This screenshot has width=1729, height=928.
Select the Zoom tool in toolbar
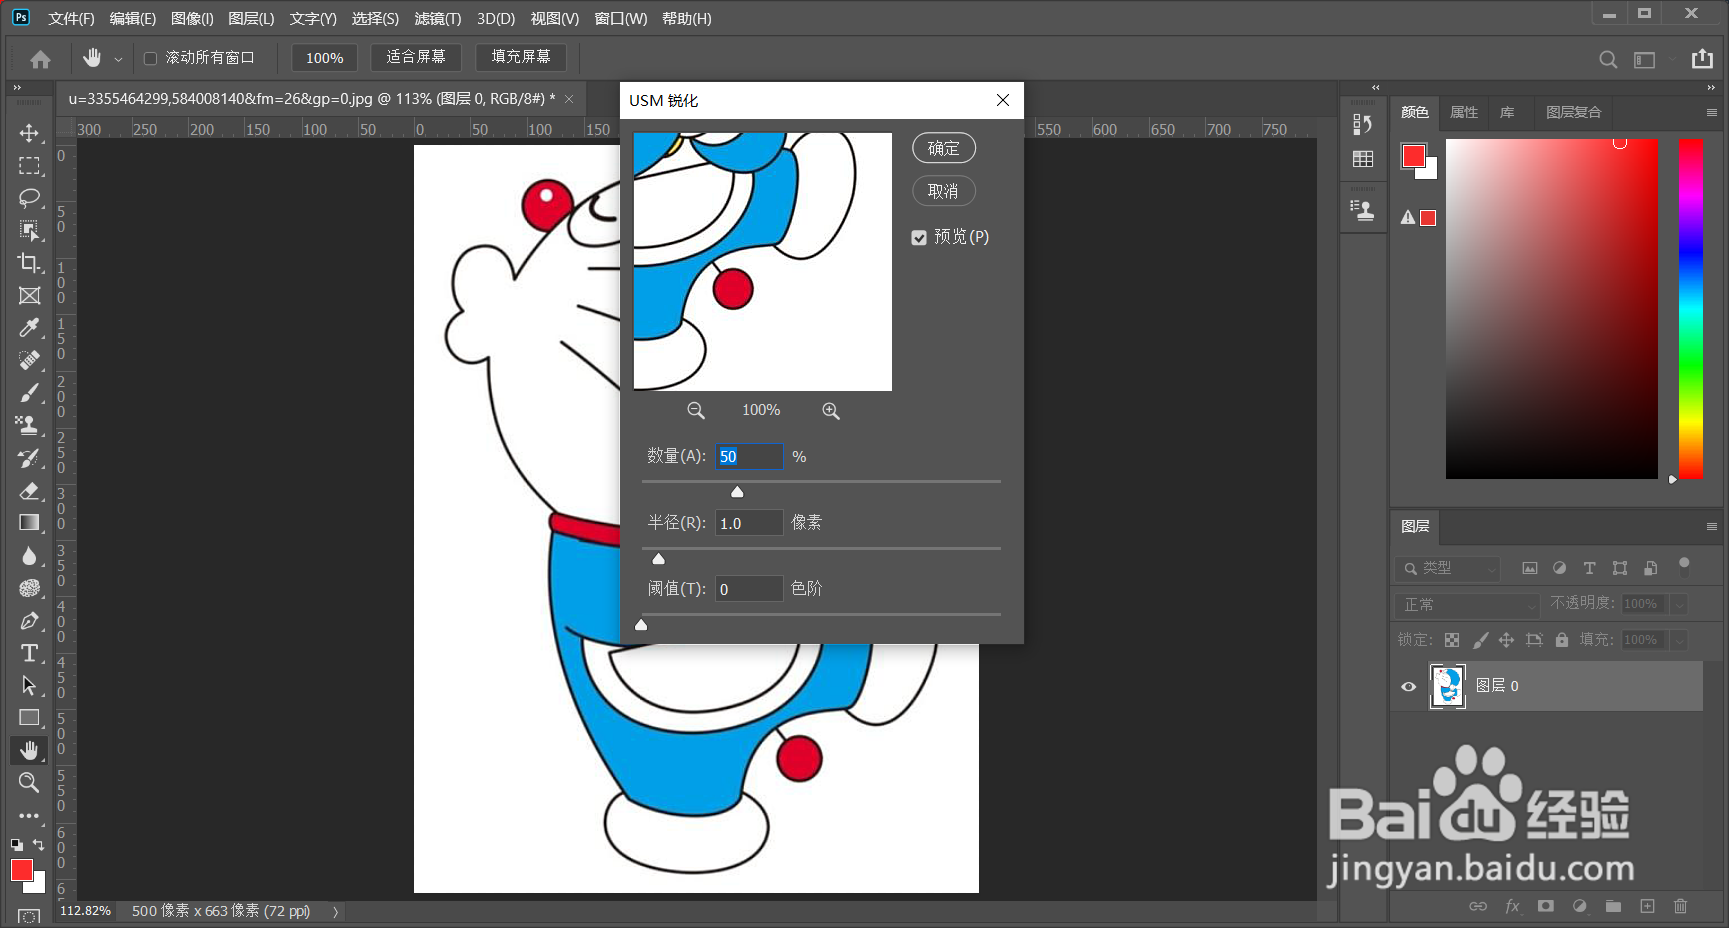click(29, 782)
